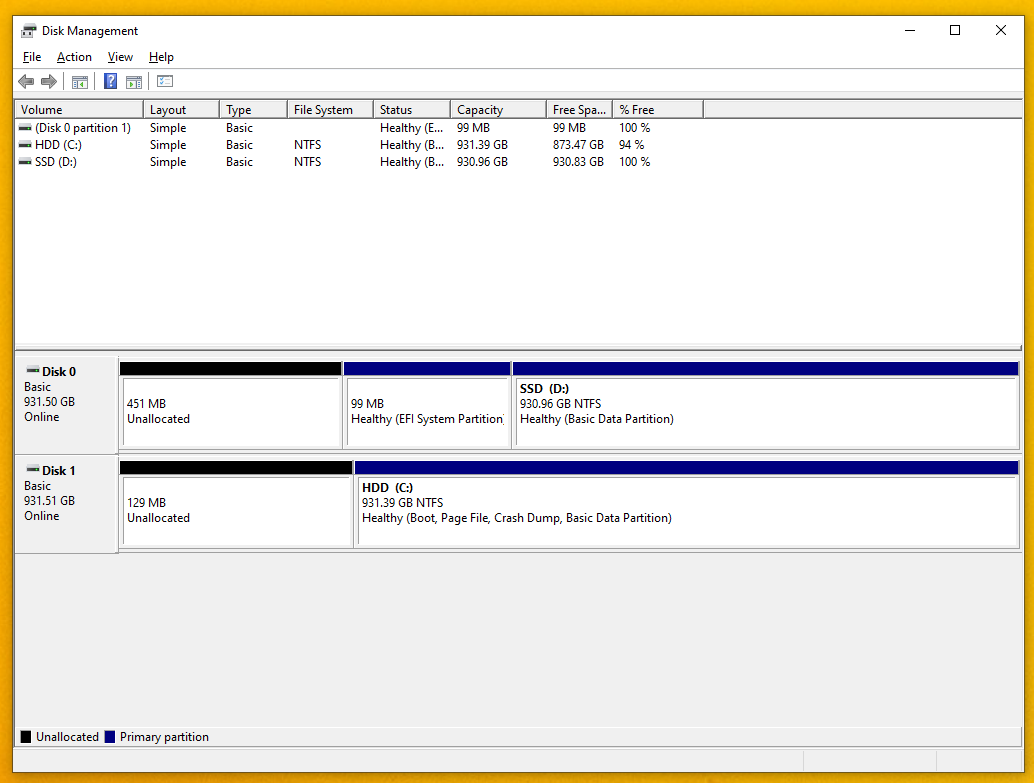Select the 99 MB EFI System Partition block

coord(427,405)
